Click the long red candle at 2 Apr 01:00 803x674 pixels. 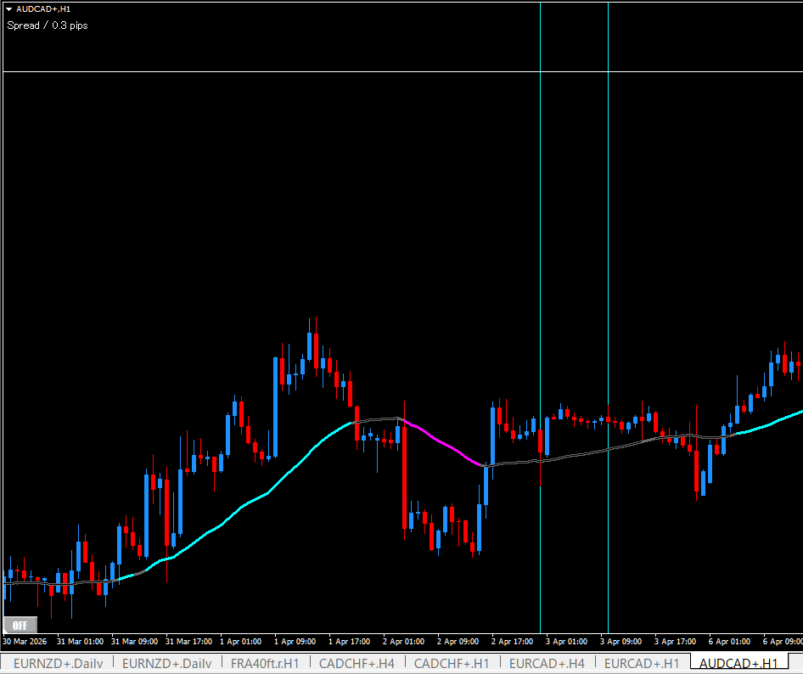(405, 475)
